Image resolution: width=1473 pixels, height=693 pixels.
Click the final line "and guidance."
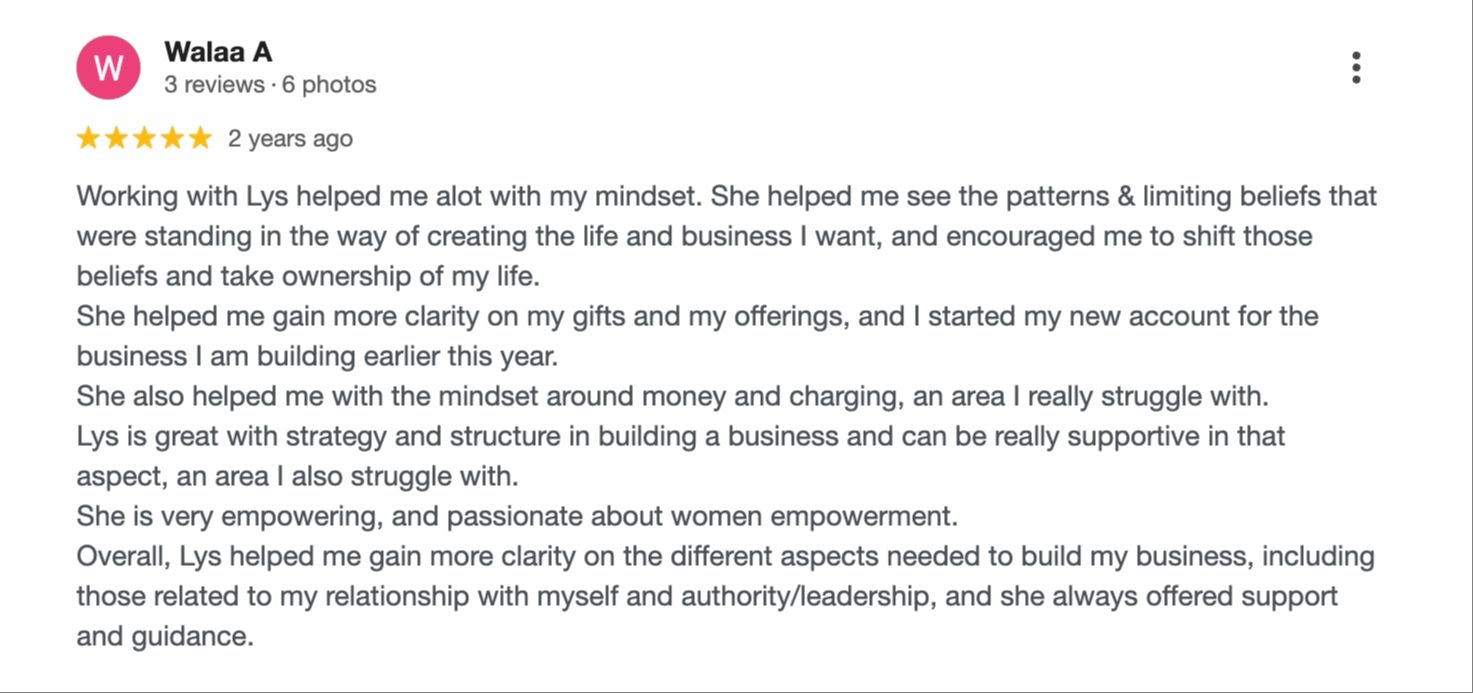pyautogui.click(x=165, y=637)
